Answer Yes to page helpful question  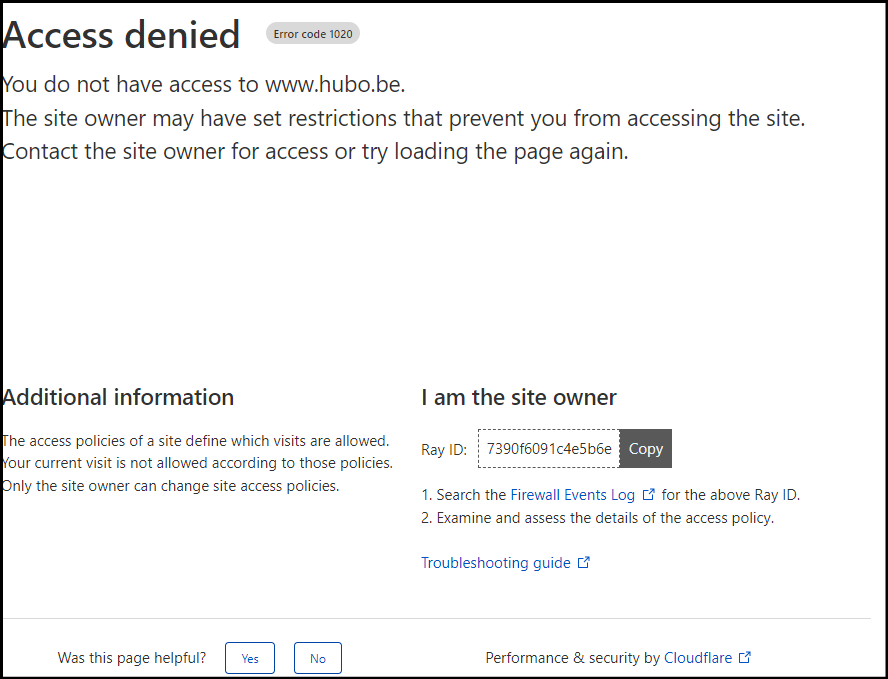(x=250, y=658)
